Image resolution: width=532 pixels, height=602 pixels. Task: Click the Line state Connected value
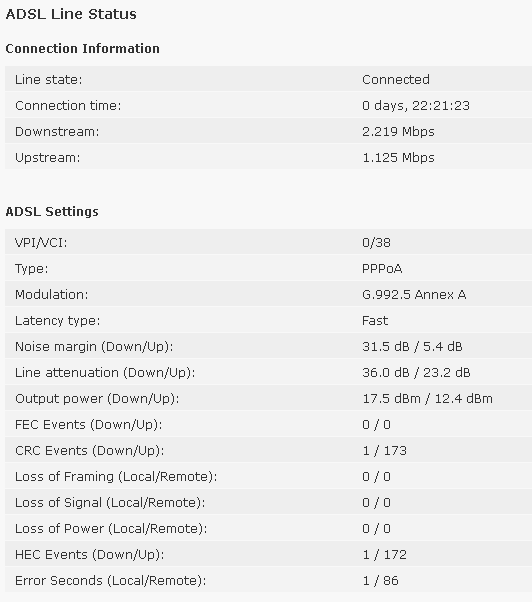(x=396, y=79)
